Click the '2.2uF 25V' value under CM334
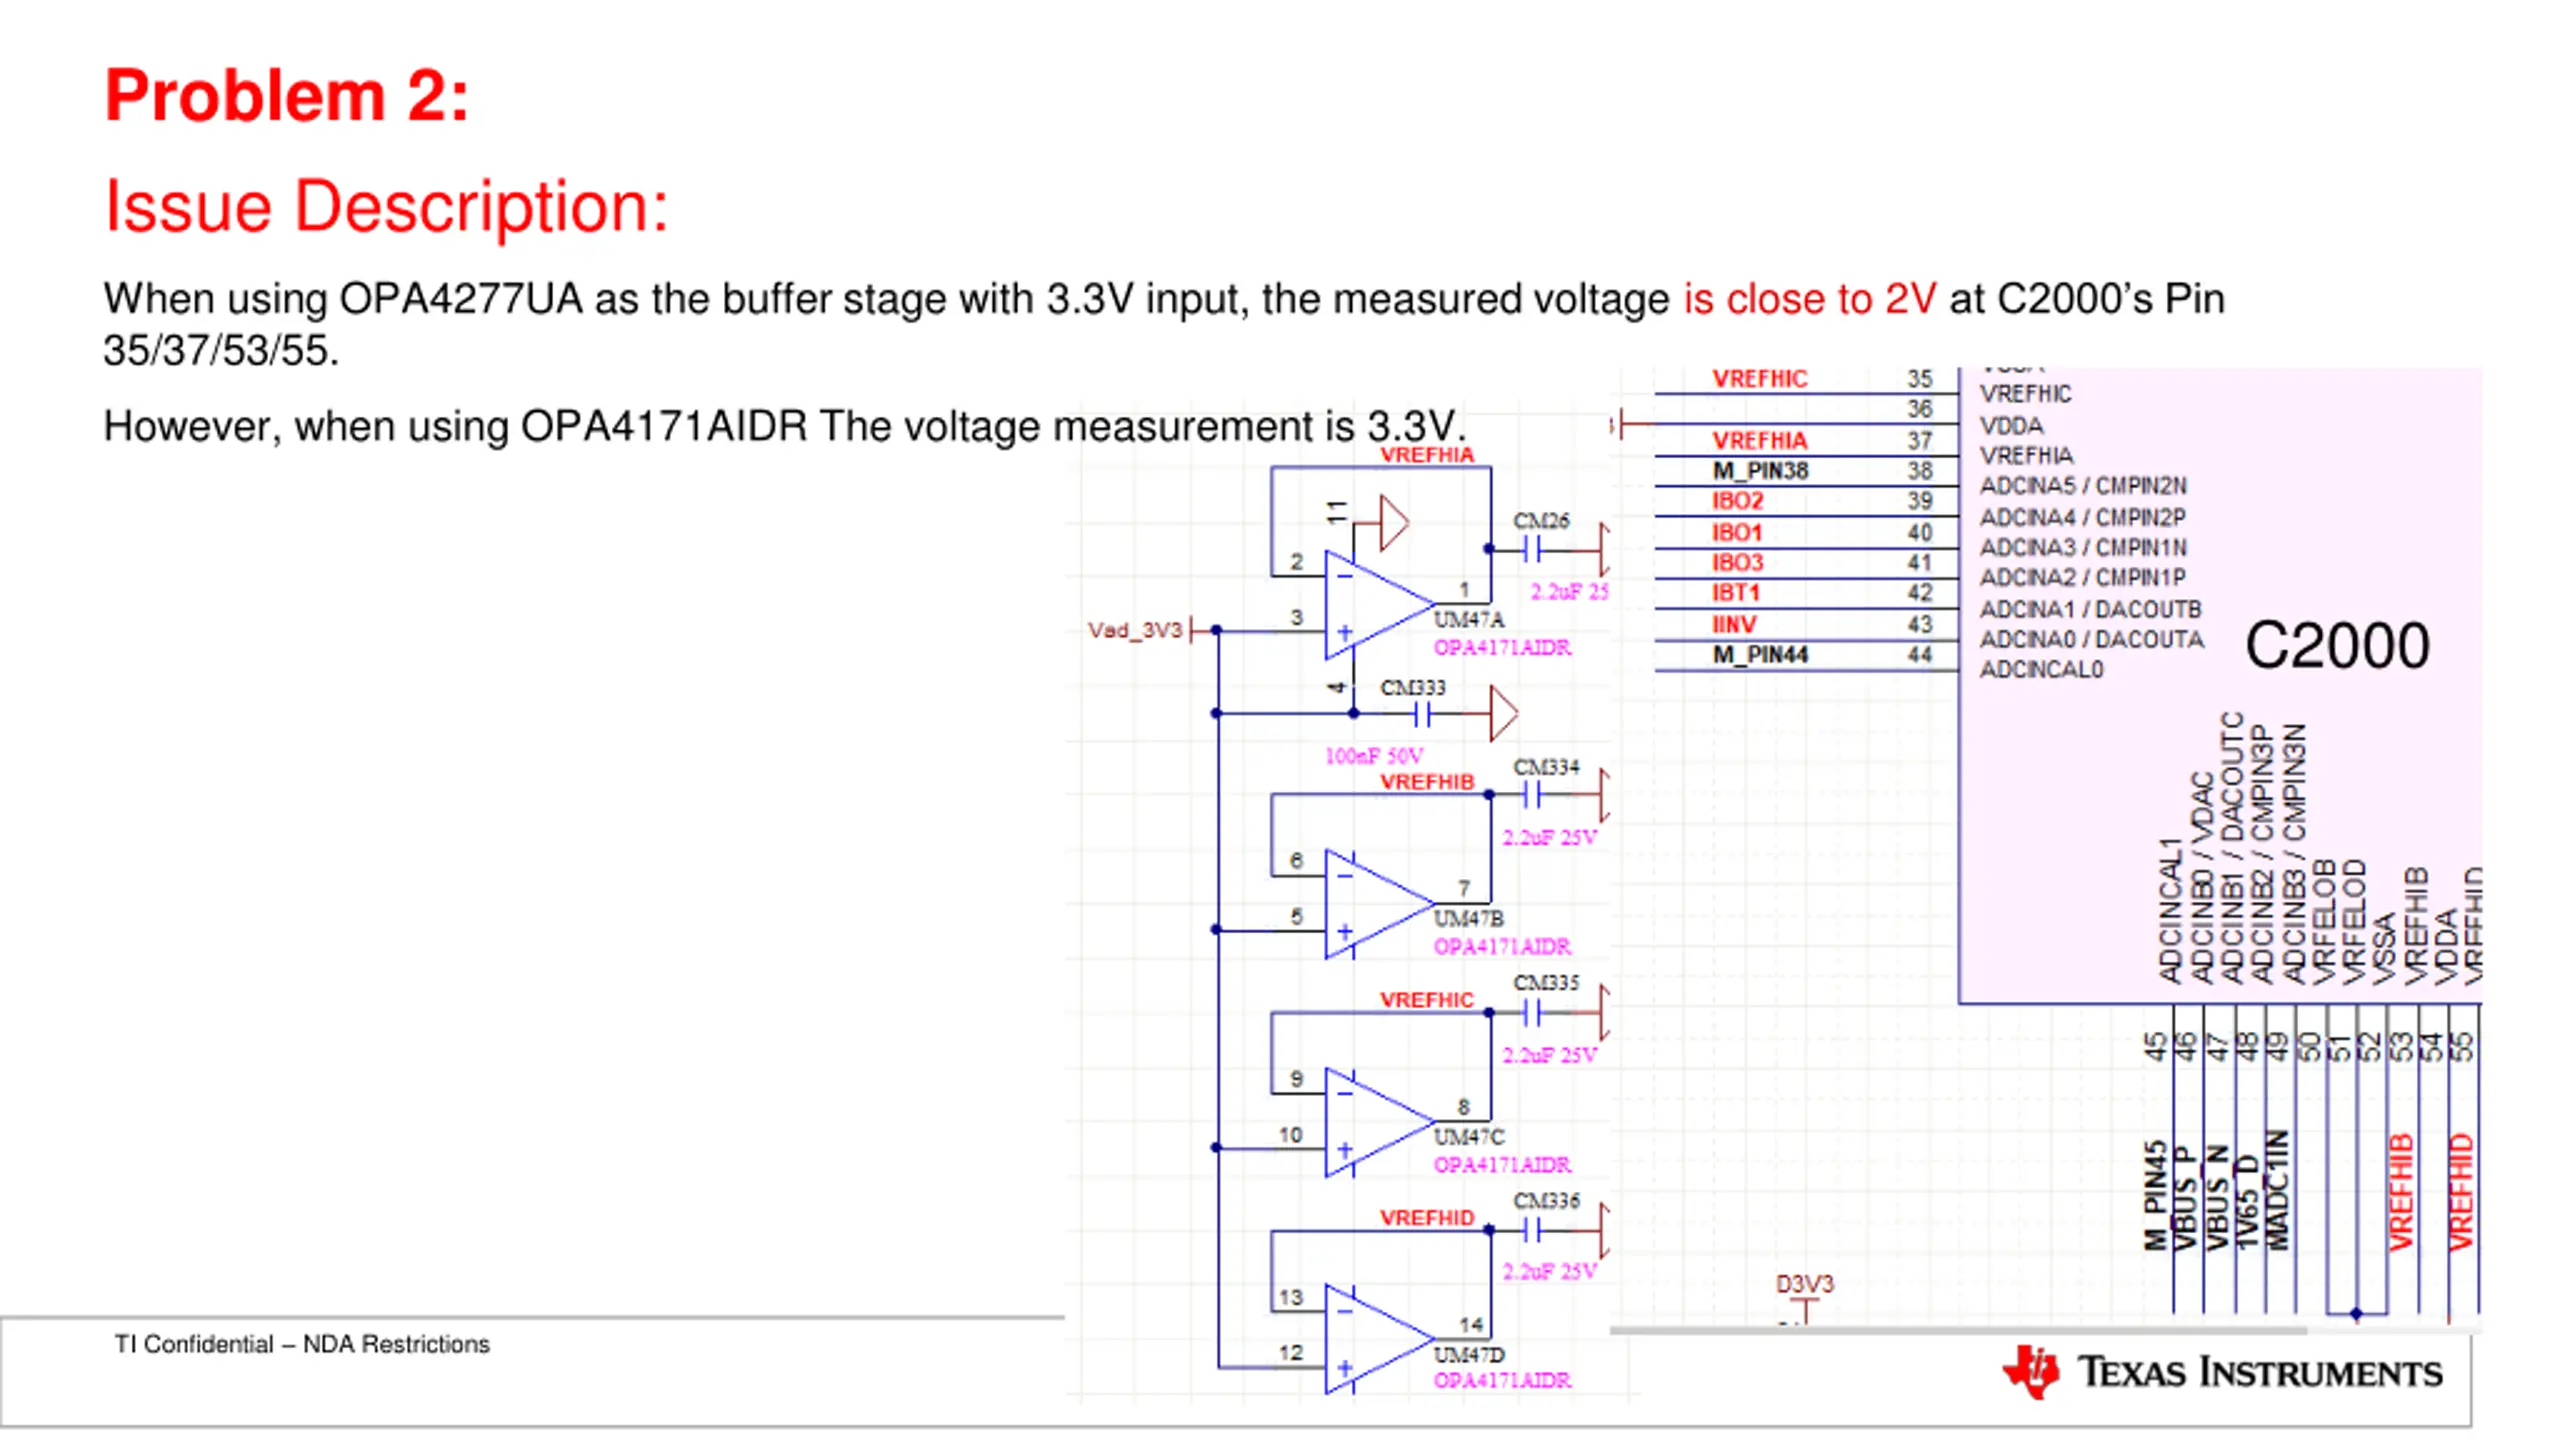The width and height of the screenshot is (2560, 1440). point(1550,838)
